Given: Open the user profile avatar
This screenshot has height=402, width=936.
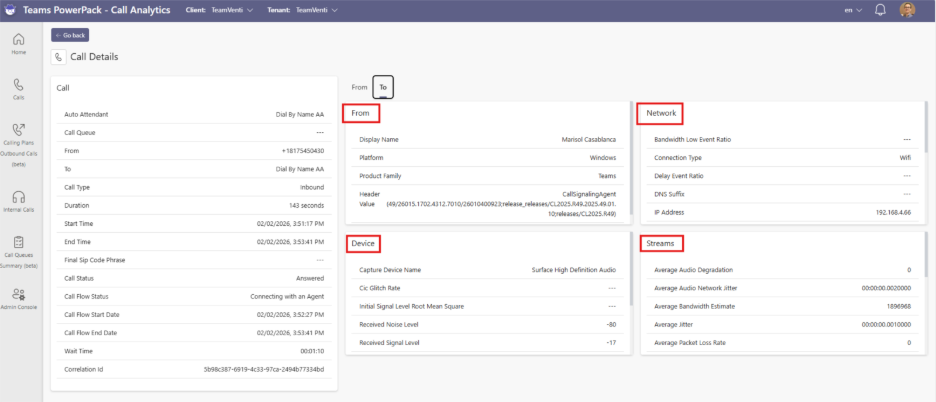Looking at the screenshot, I should point(908,10).
